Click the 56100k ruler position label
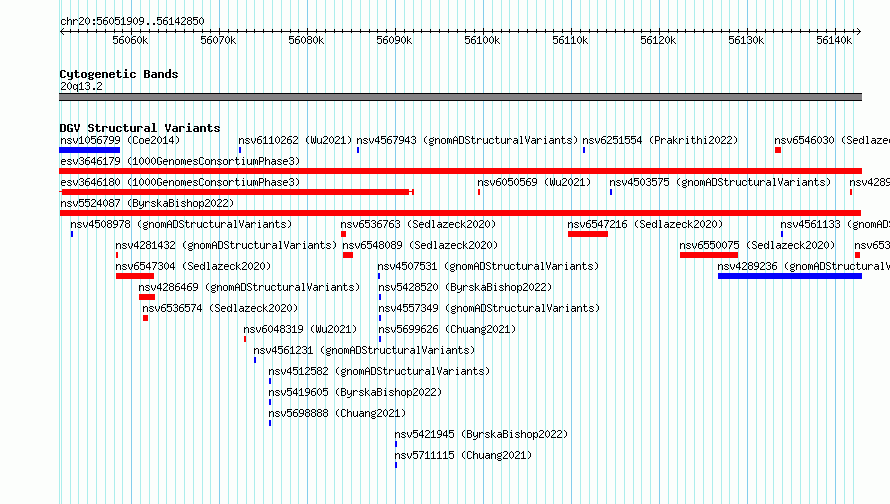Viewport: 890px width, 504px height. click(482, 40)
